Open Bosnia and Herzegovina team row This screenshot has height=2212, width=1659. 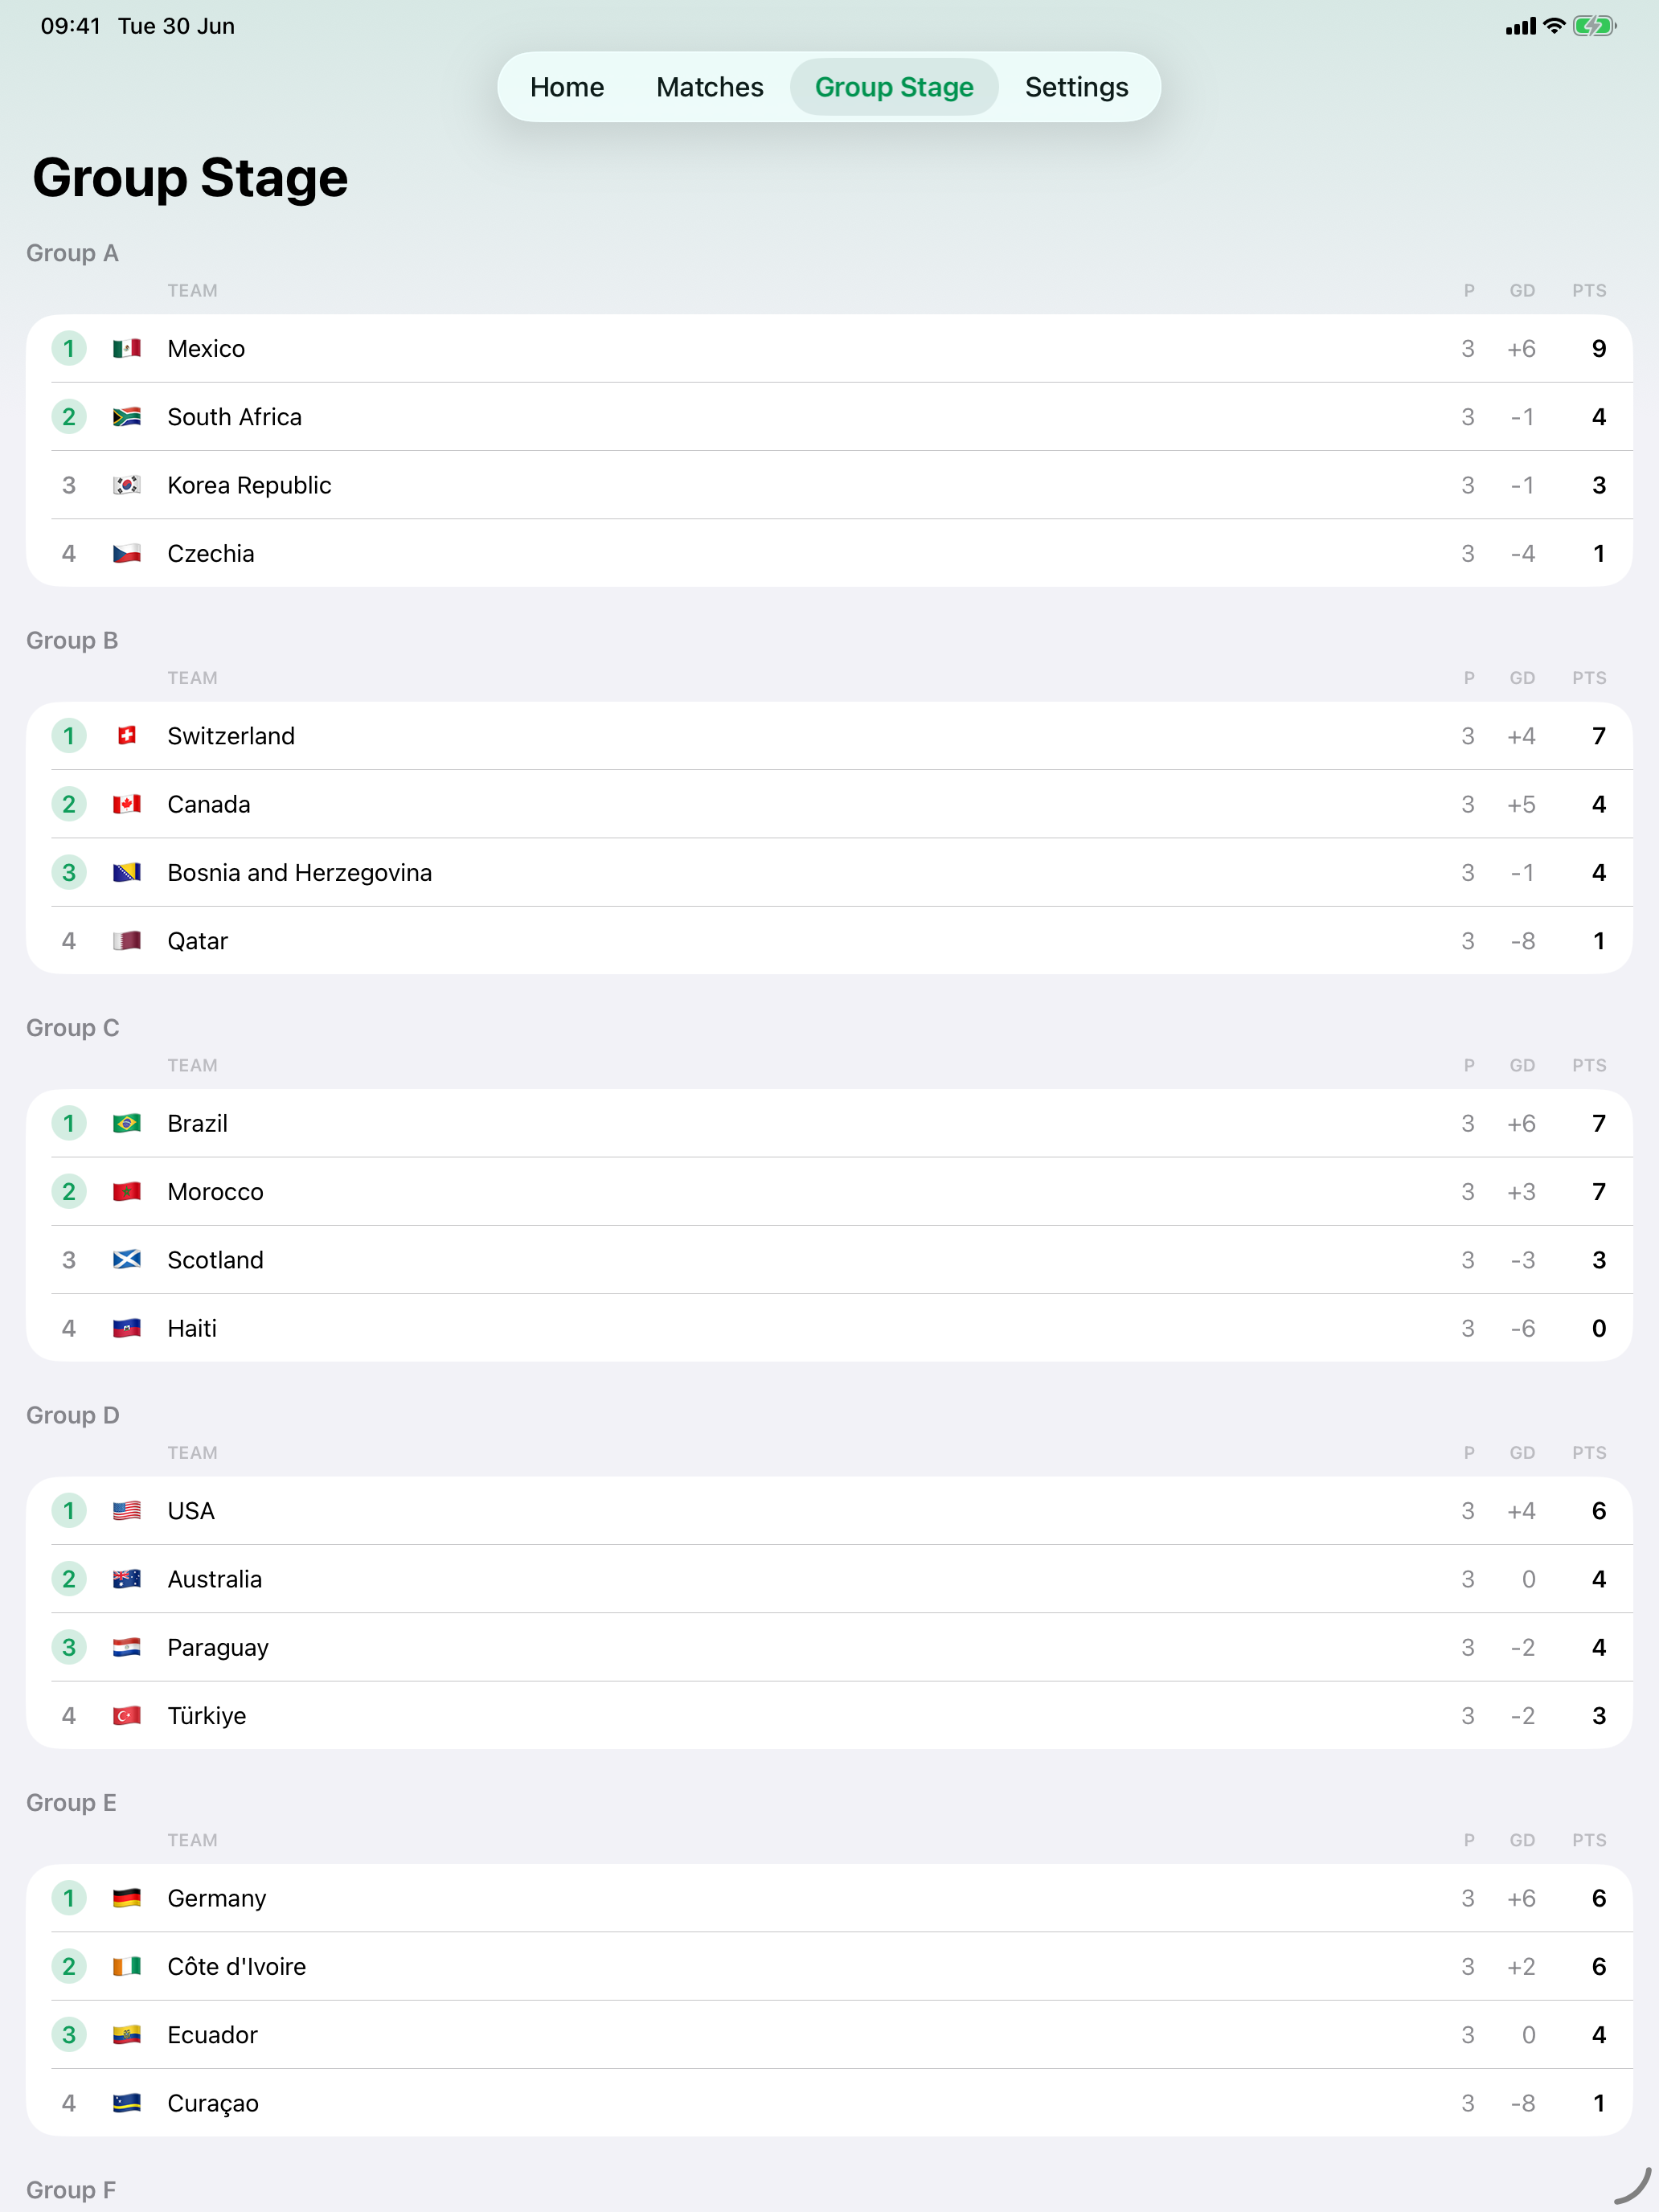click(x=829, y=873)
